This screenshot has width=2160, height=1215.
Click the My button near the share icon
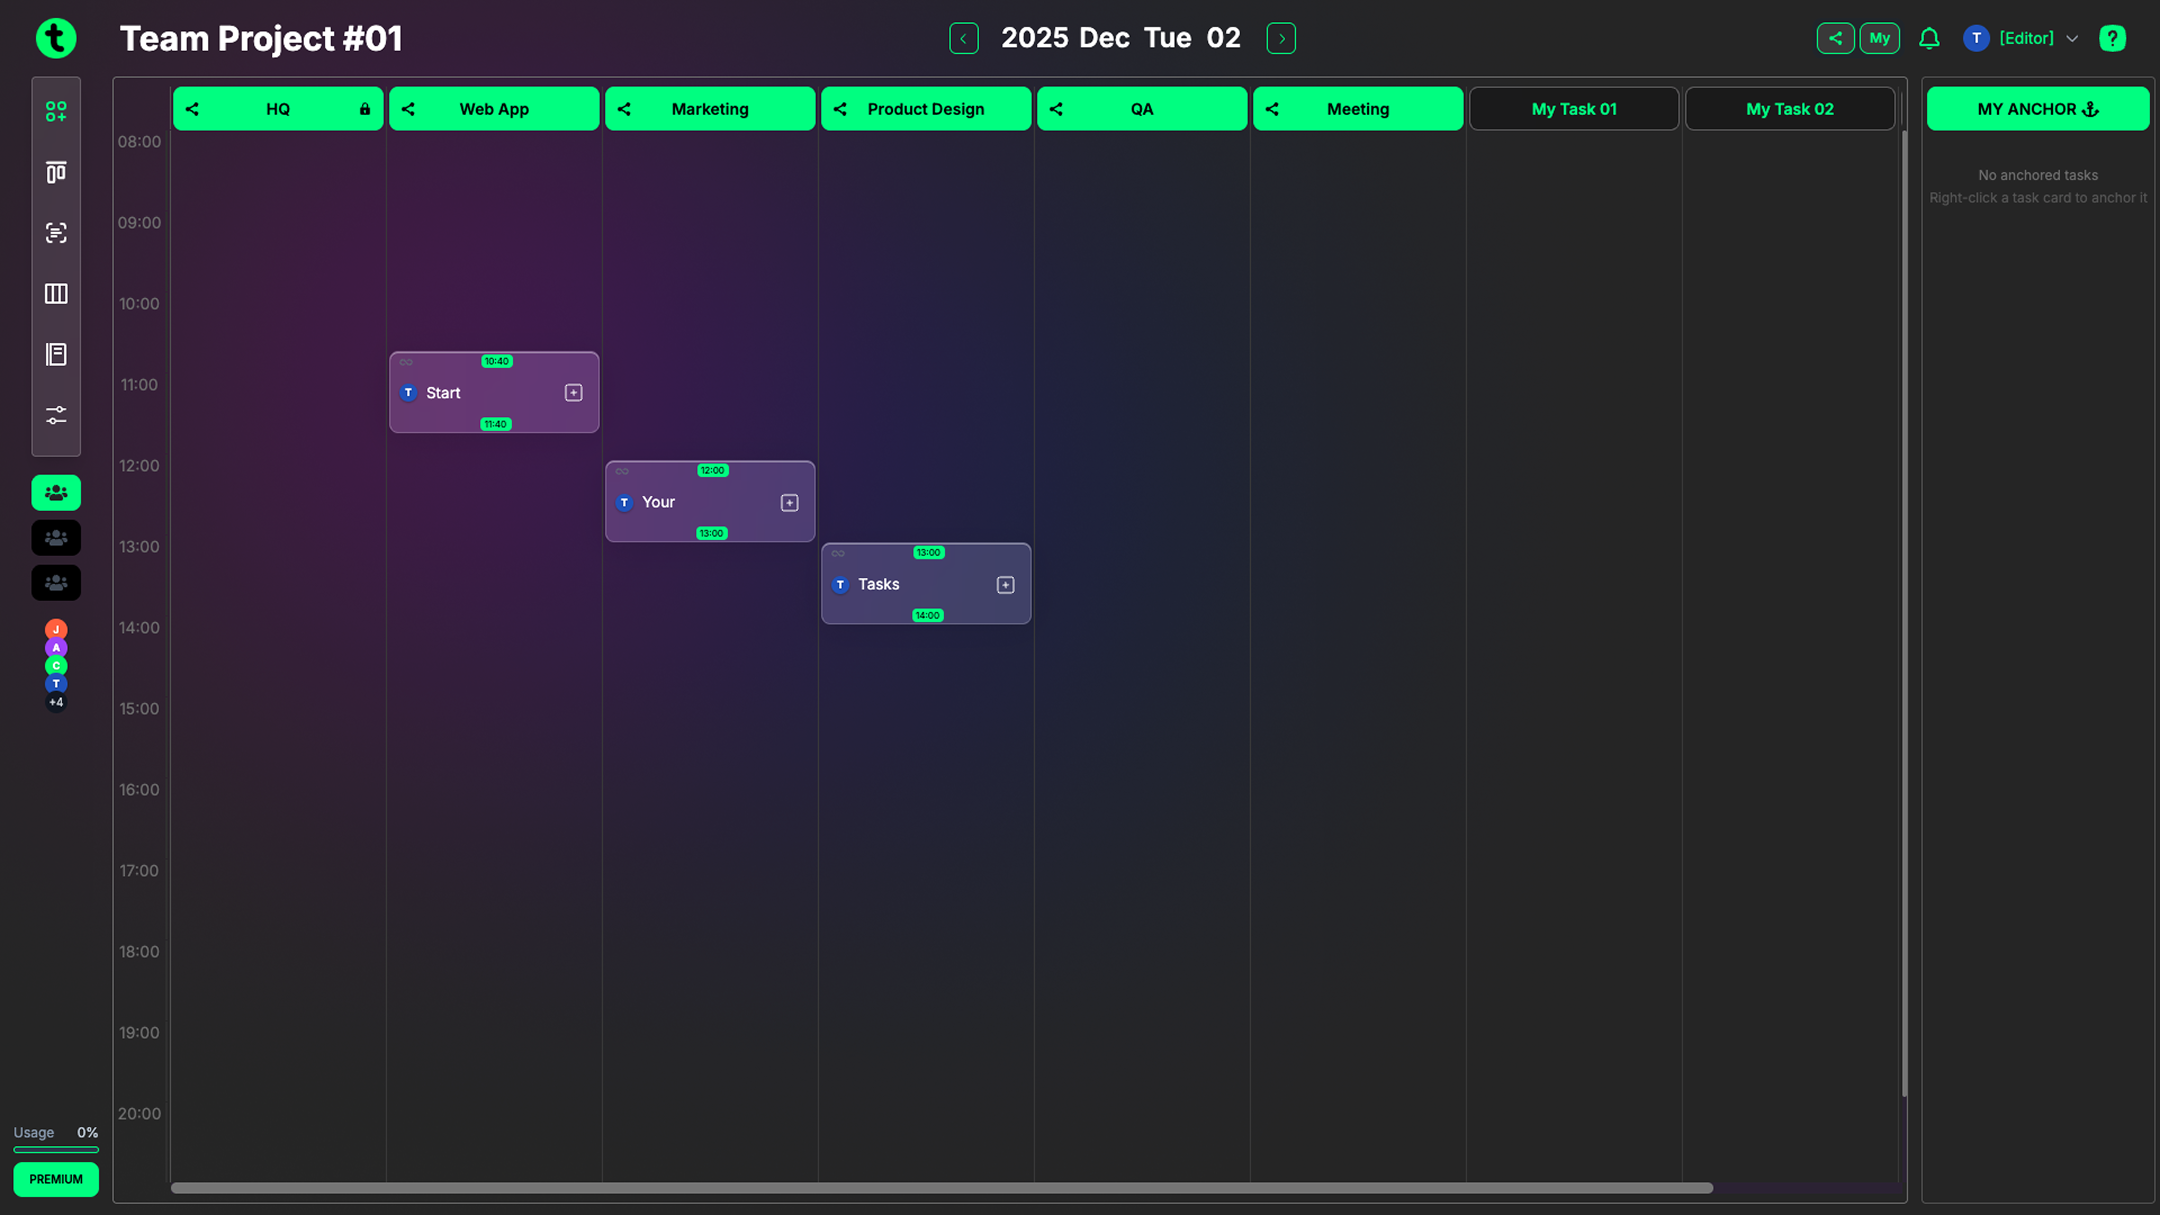click(1880, 38)
